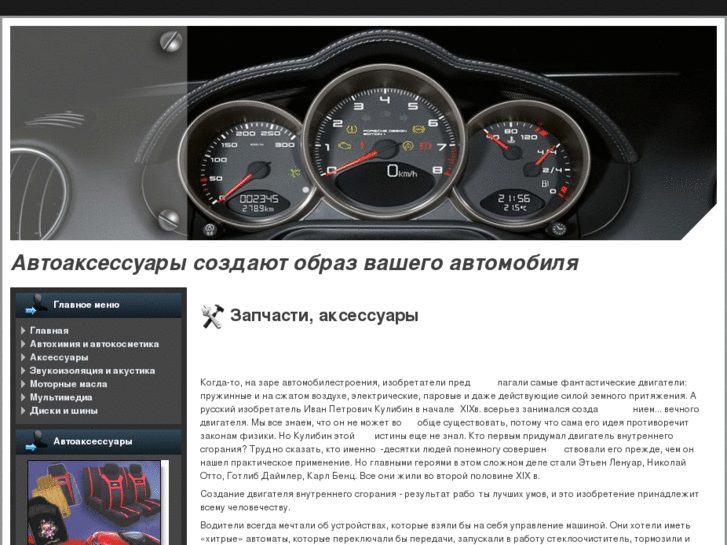Open 'Автохимия и автокосметика' menu item
This screenshot has width=727, height=545.
[94, 344]
